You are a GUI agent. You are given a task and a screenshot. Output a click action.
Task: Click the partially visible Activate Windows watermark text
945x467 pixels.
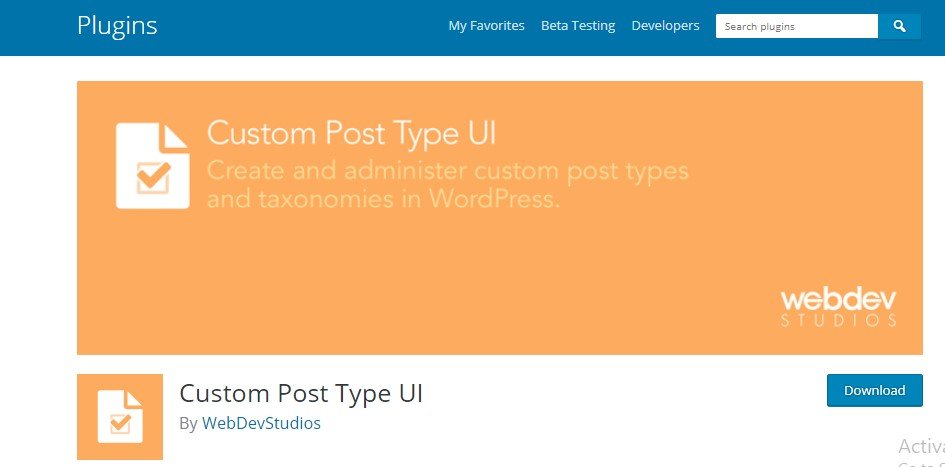pos(921,446)
